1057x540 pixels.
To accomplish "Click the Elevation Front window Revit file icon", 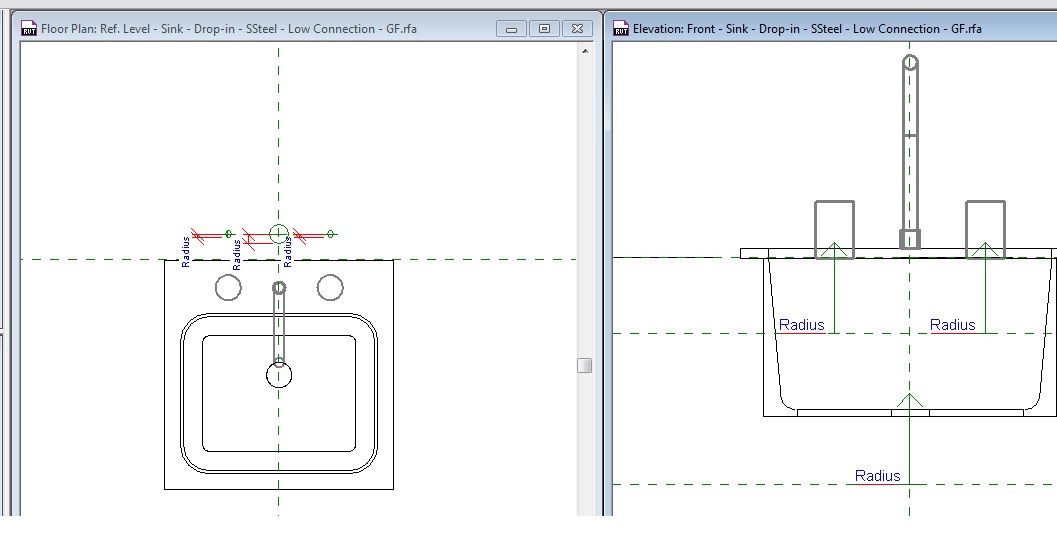I will coord(620,28).
